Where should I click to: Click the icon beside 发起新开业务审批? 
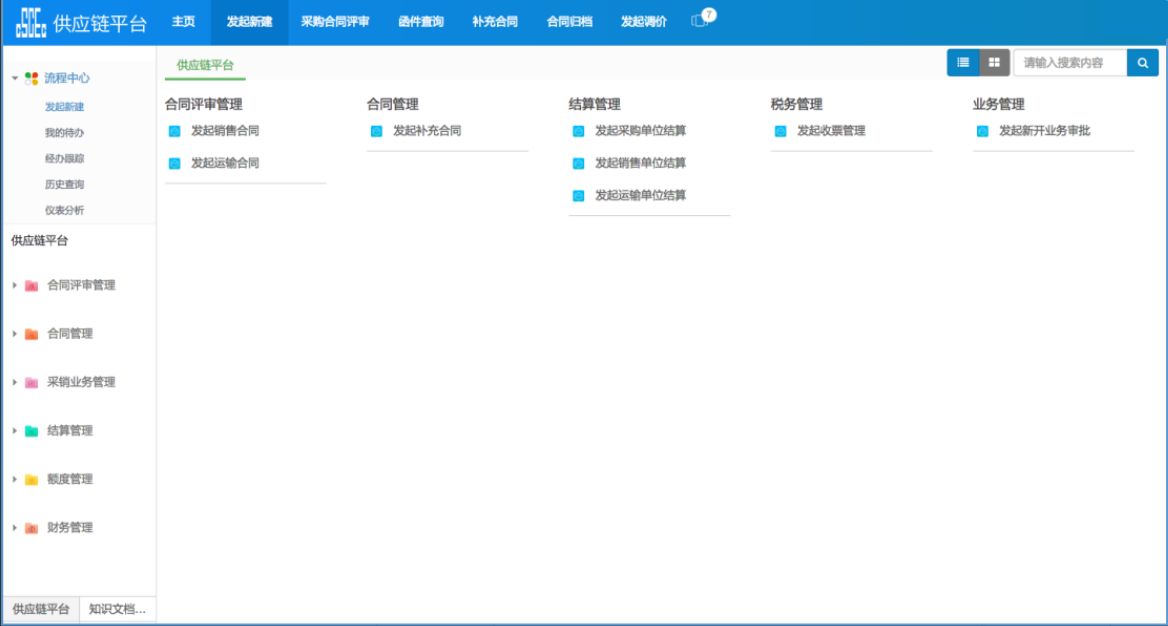[983, 131]
